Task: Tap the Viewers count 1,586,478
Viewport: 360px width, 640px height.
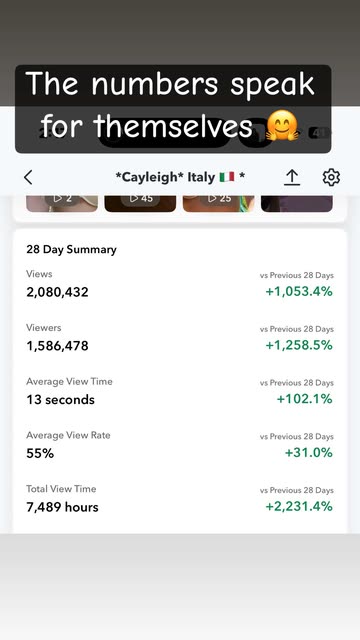Action: click(57, 346)
